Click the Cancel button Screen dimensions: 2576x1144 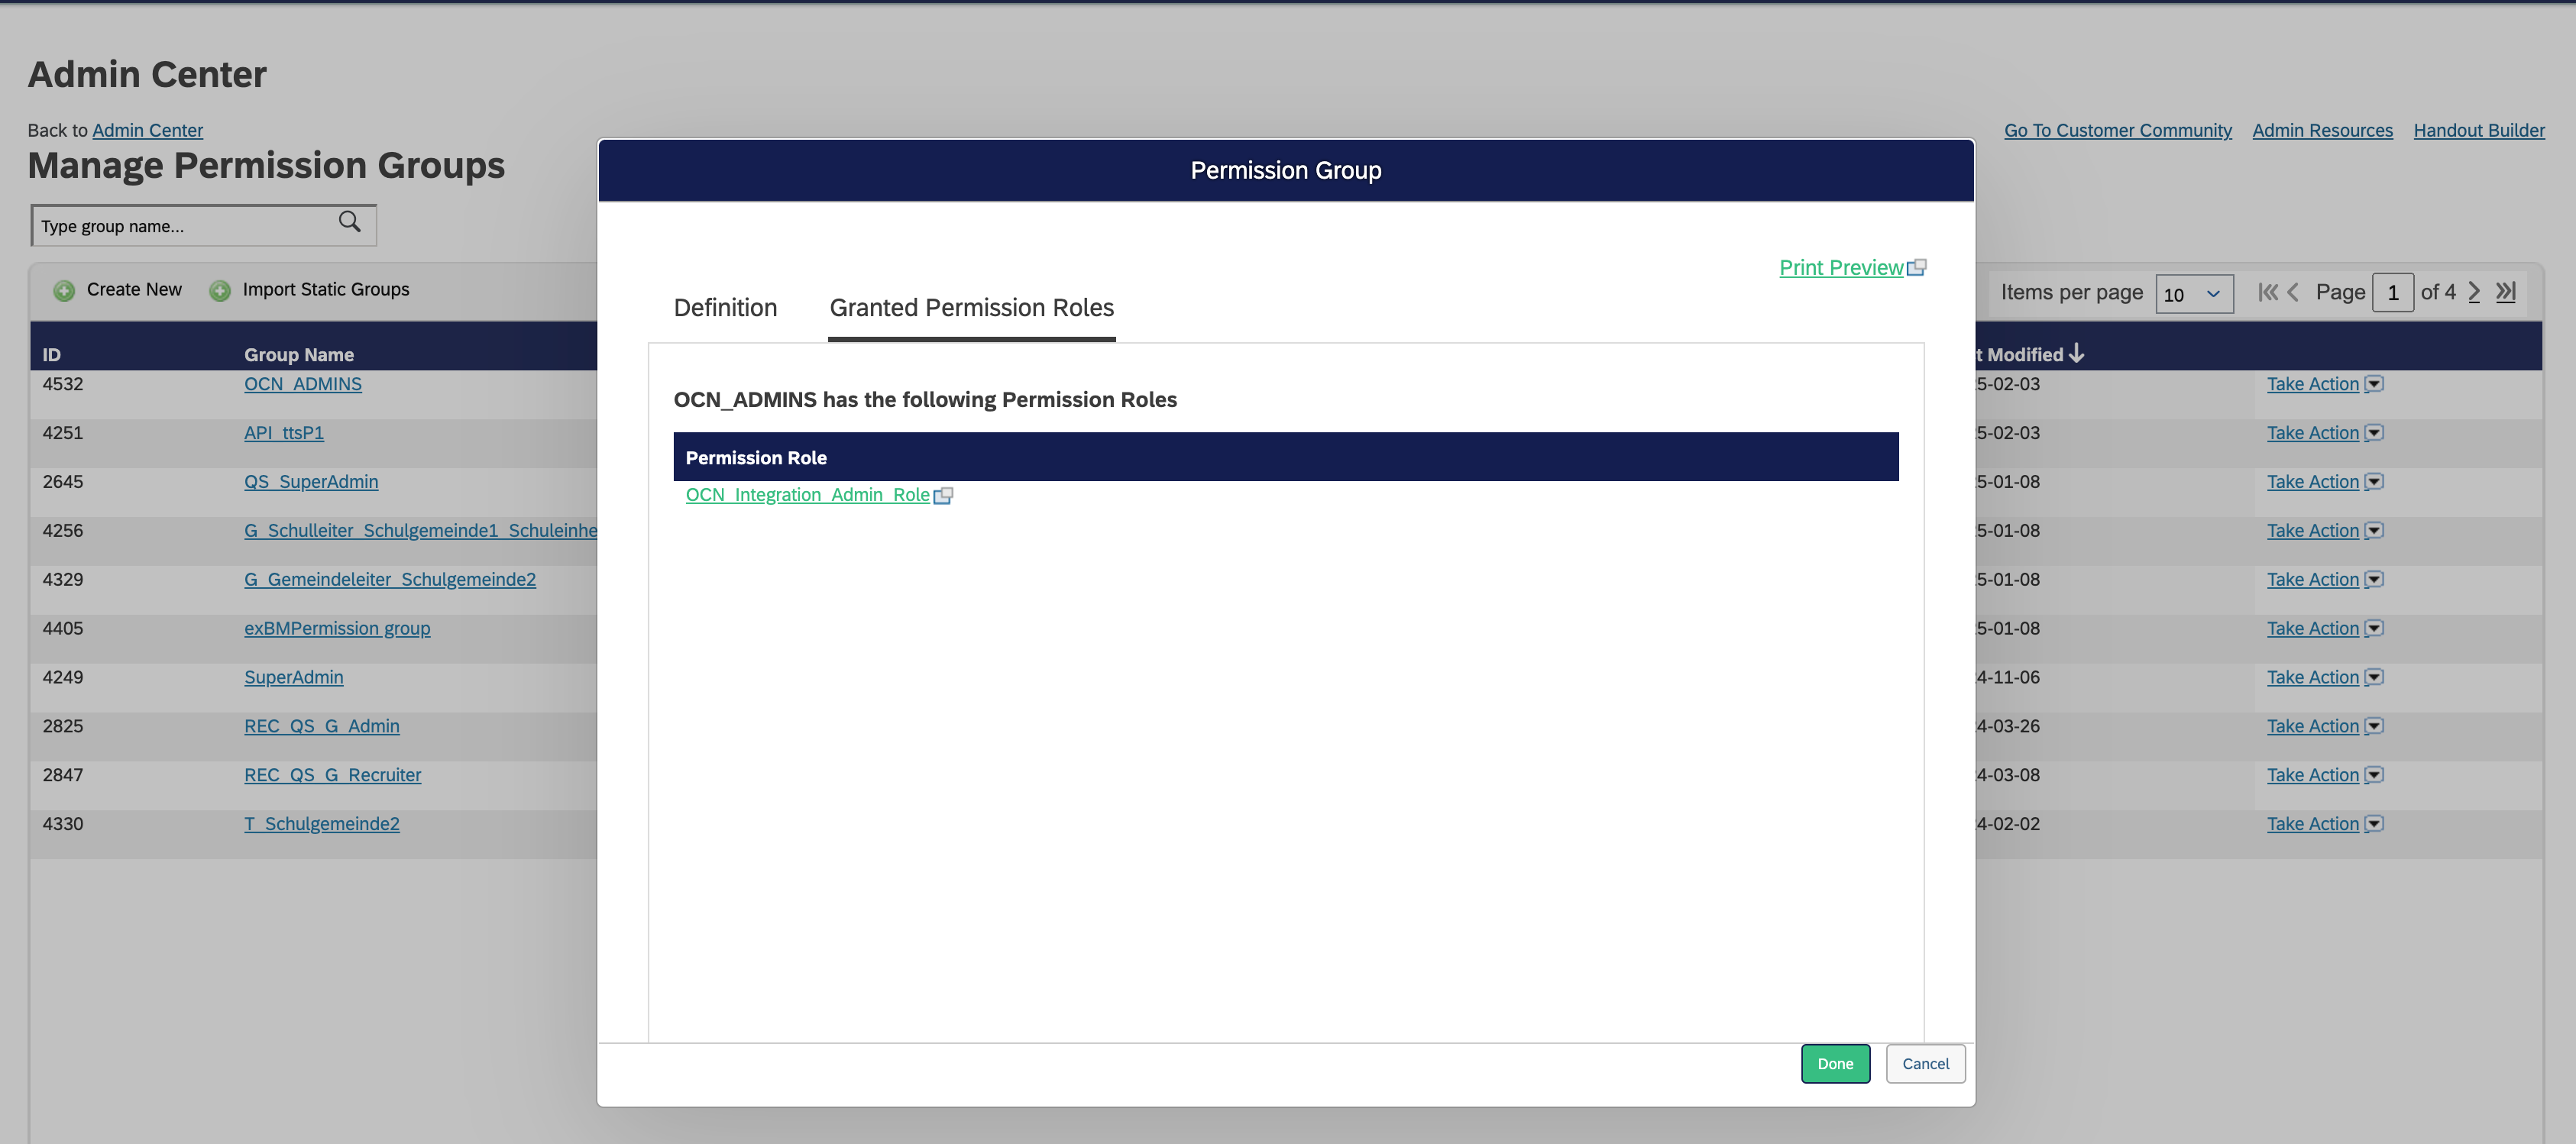point(1924,1064)
